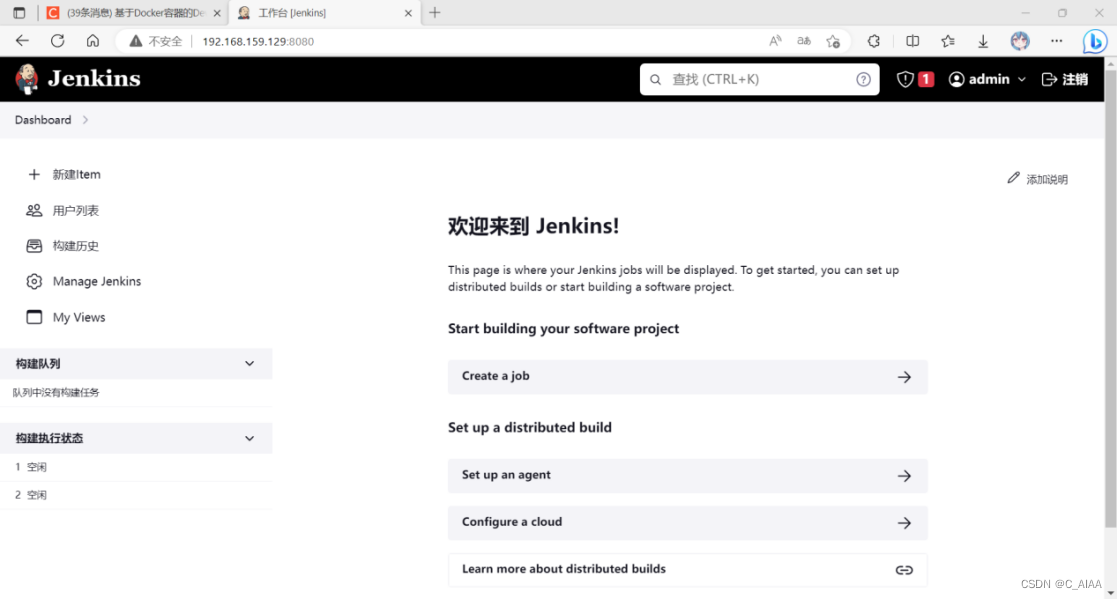Click the Jenkins butler logo icon

27,78
